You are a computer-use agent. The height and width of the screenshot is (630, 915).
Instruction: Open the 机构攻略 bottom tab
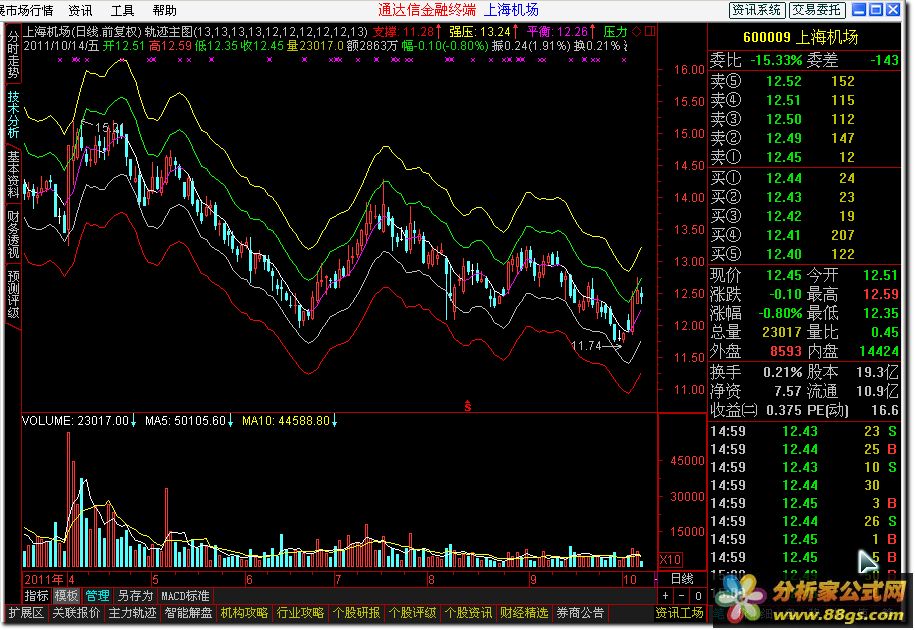pos(245,613)
